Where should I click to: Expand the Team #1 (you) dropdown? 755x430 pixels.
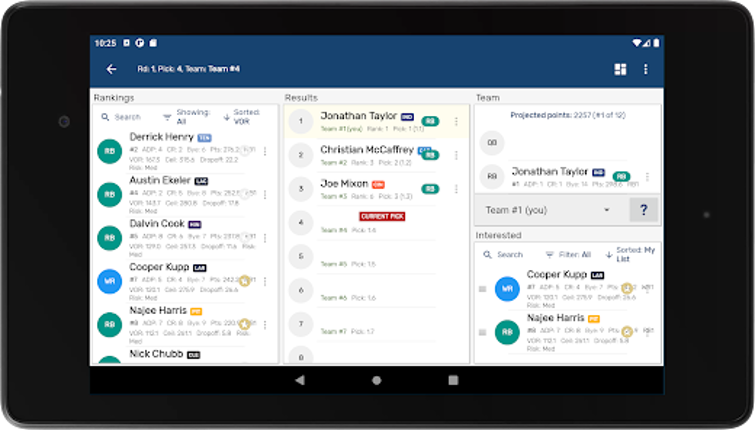549,211
